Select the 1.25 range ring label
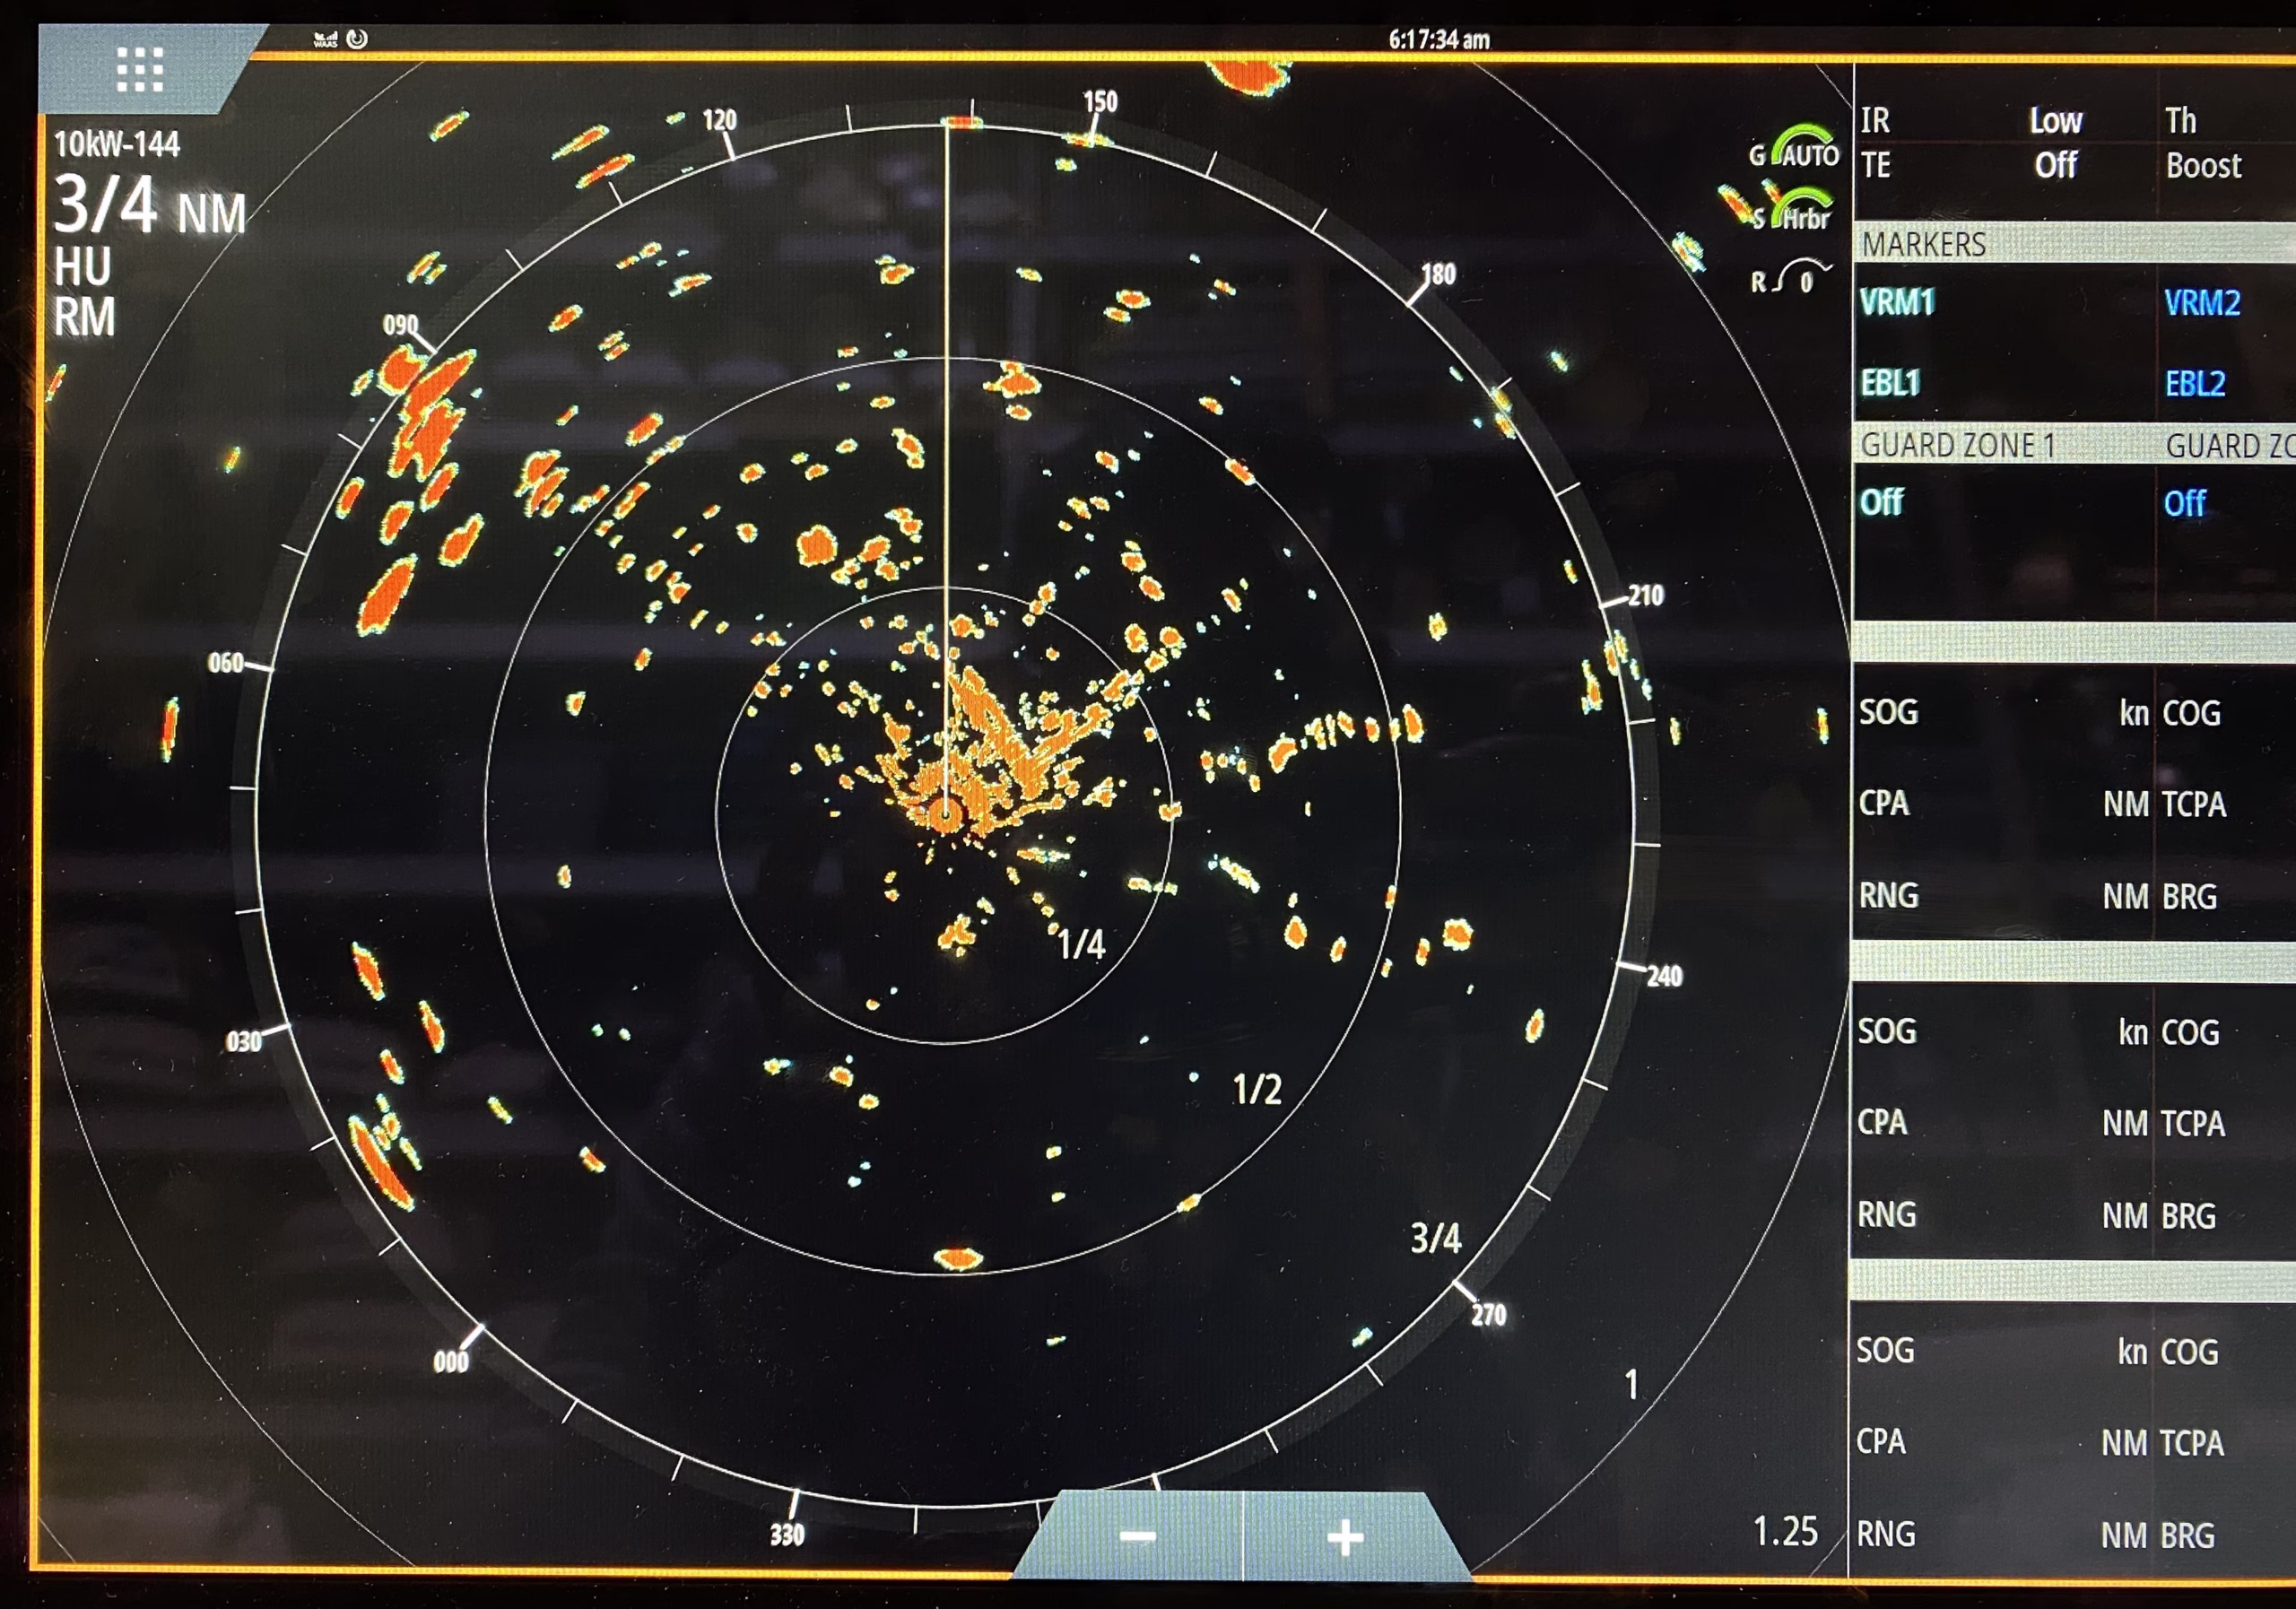Viewport: 2296px width, 1609px height. (x=1785, y=1532)
